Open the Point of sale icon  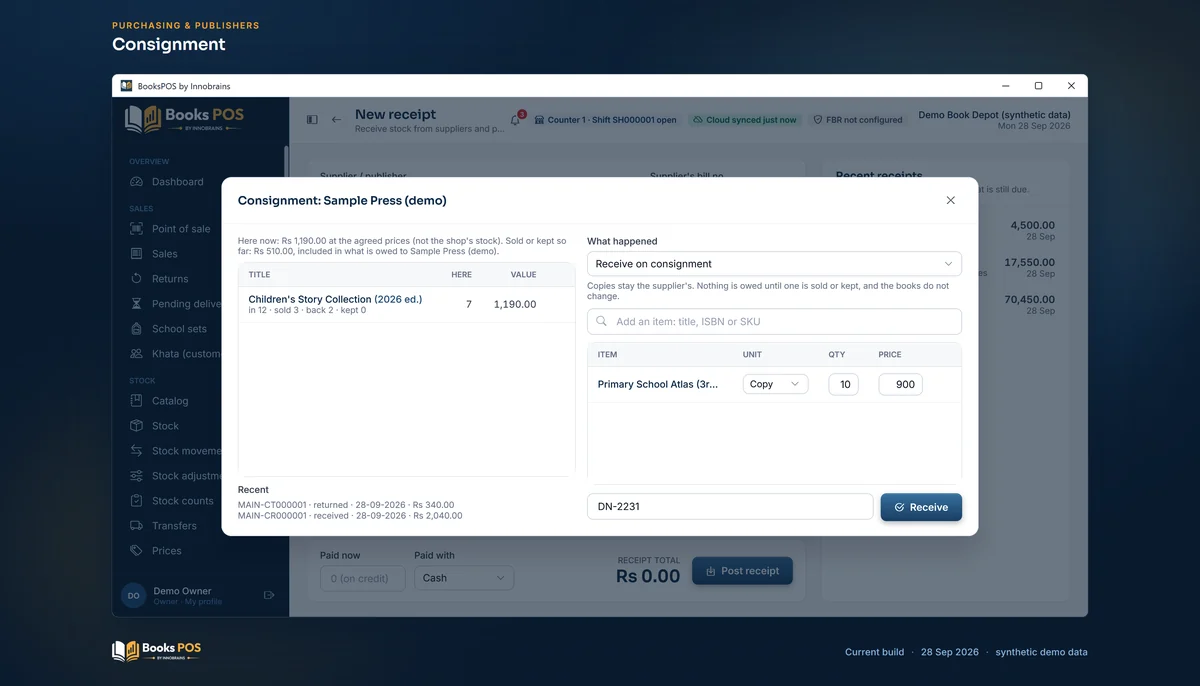136,229
